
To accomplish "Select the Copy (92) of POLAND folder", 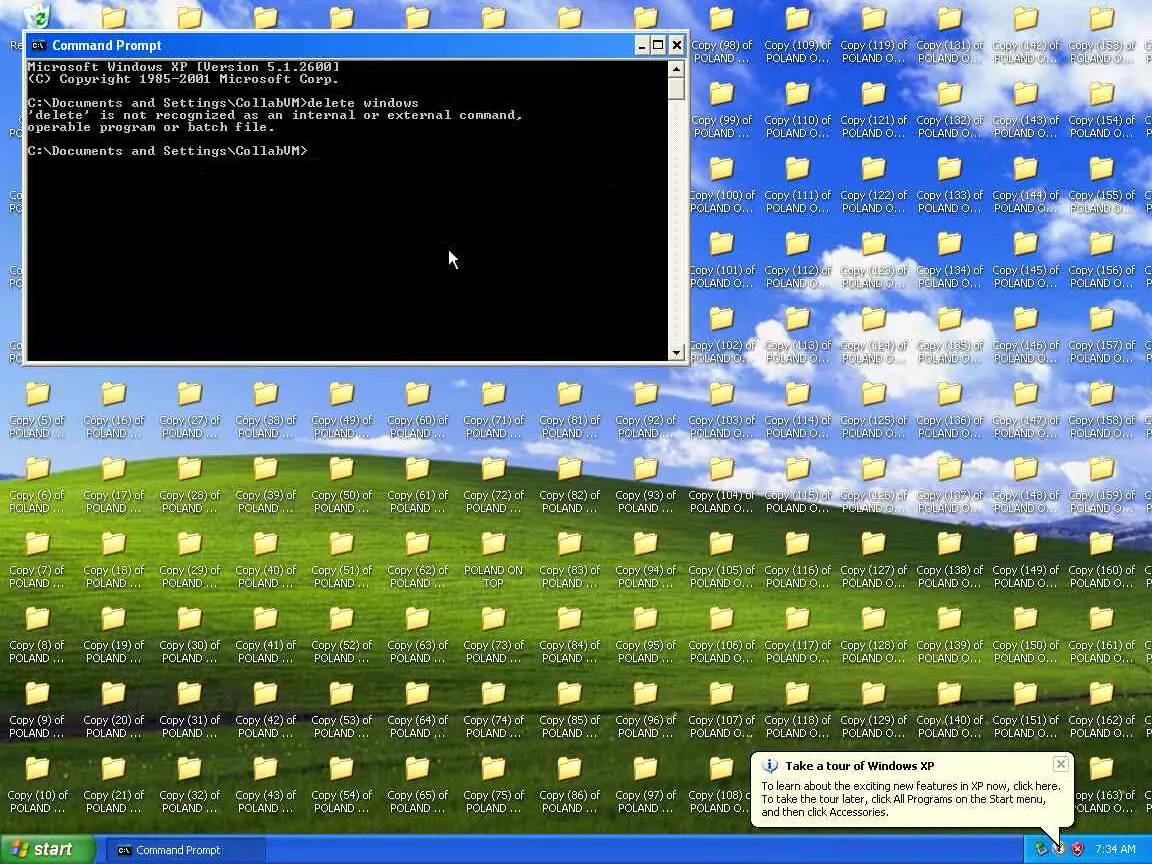I will (x=645, y=409).
